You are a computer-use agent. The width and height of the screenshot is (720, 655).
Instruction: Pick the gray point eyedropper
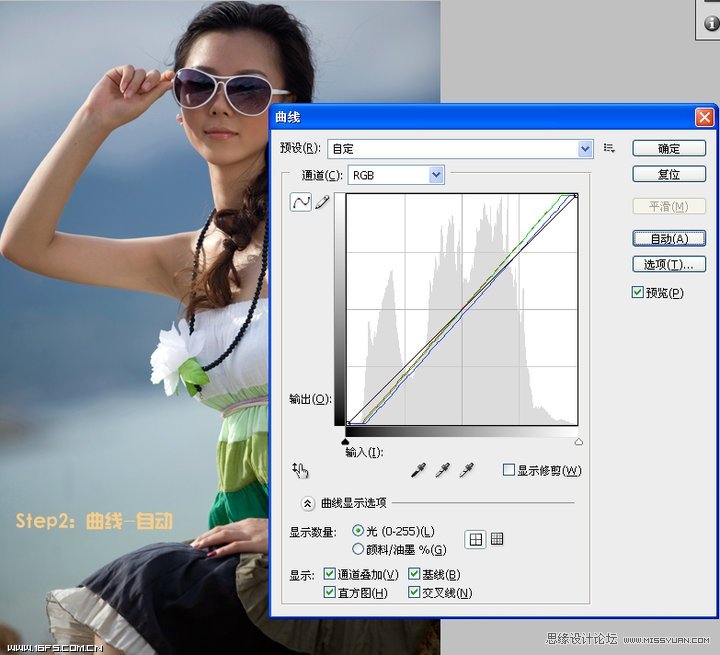tap(442, 470)
